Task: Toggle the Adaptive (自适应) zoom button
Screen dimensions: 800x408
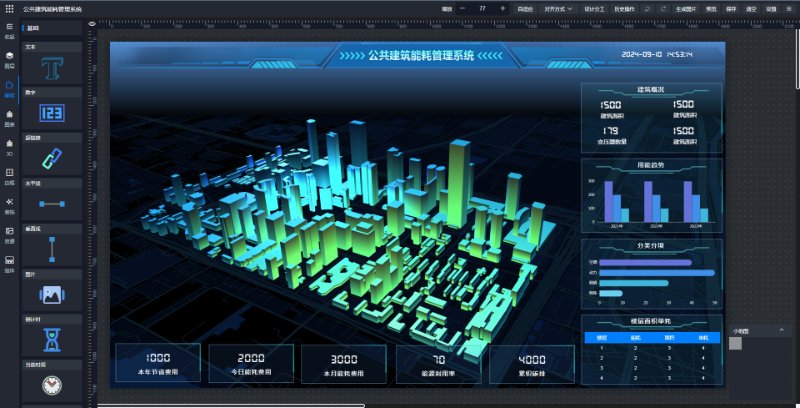Action: click(525, 8)
